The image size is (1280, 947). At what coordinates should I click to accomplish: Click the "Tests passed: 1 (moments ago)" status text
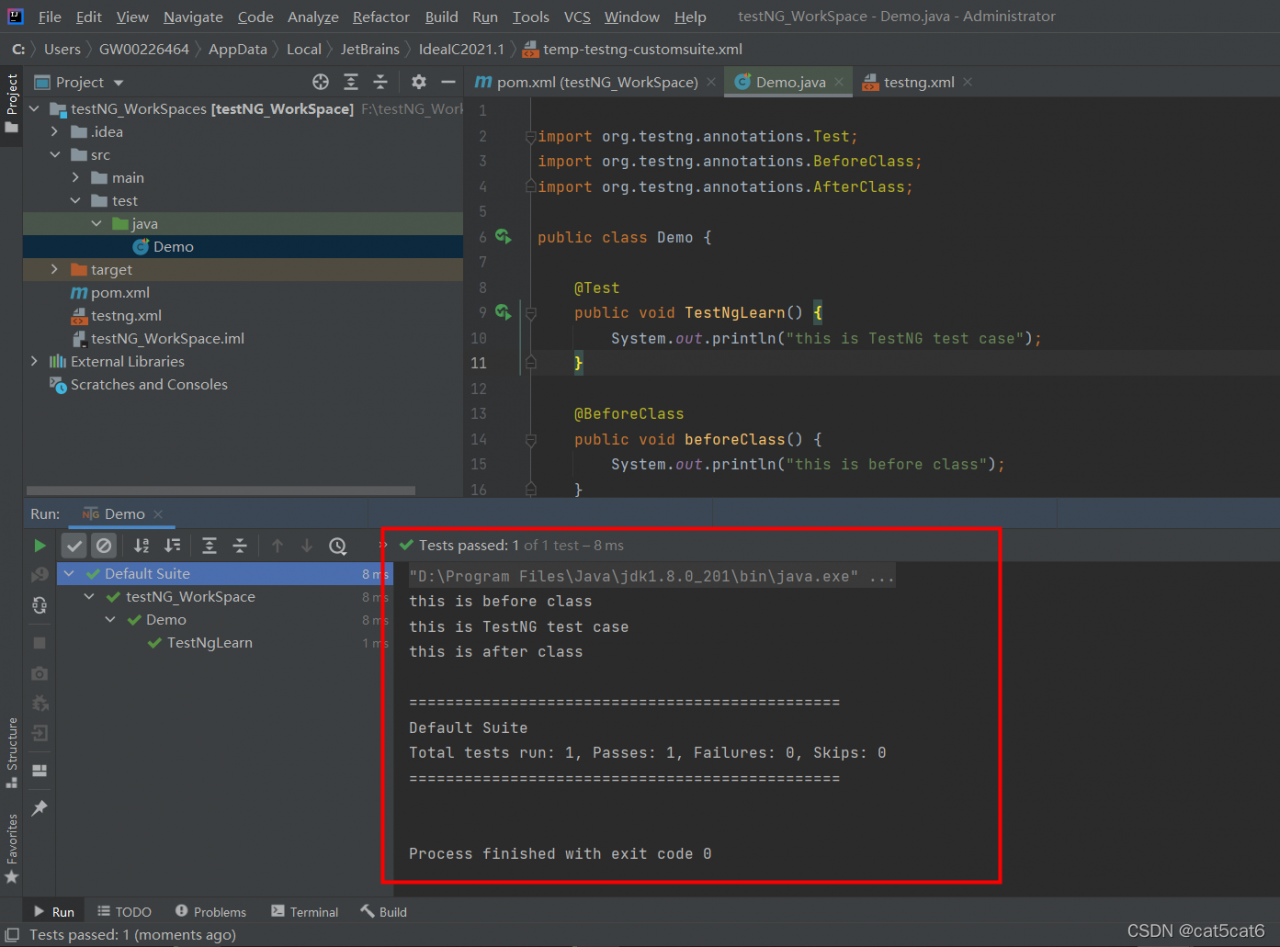132,935
